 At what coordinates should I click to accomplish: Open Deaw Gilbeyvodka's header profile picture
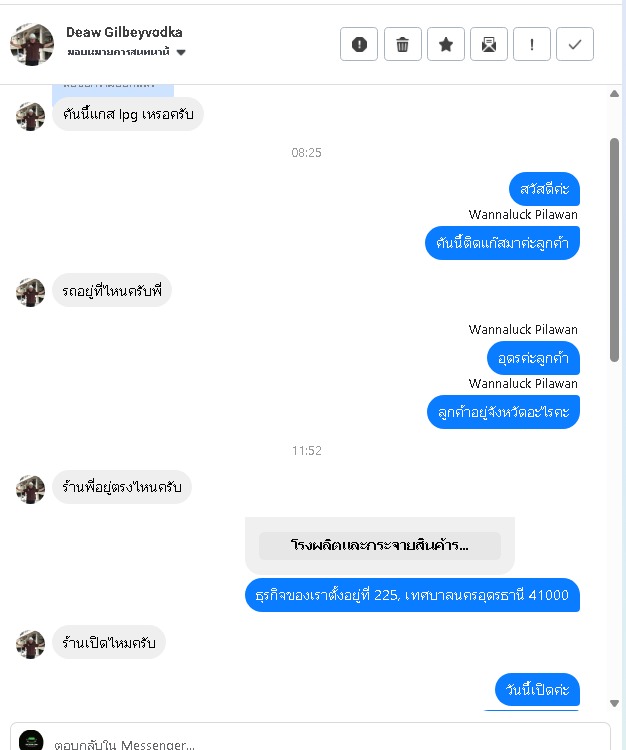(x=32, y=44)
